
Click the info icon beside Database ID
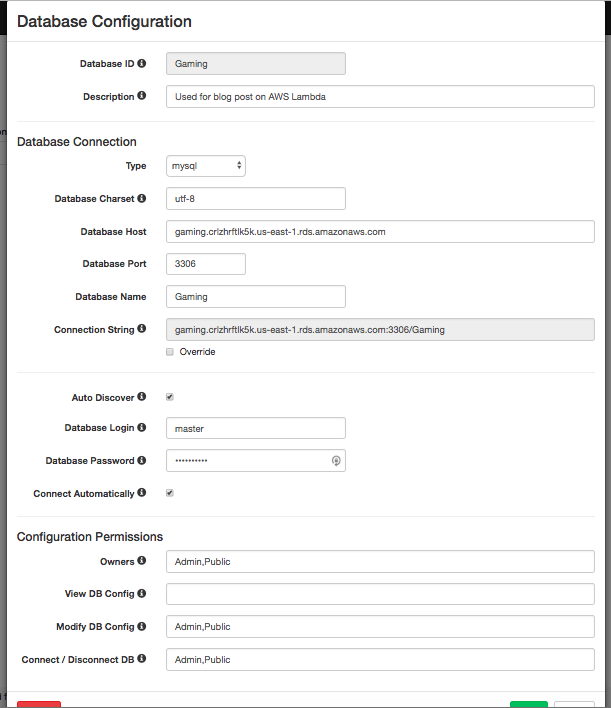point(141,63)
